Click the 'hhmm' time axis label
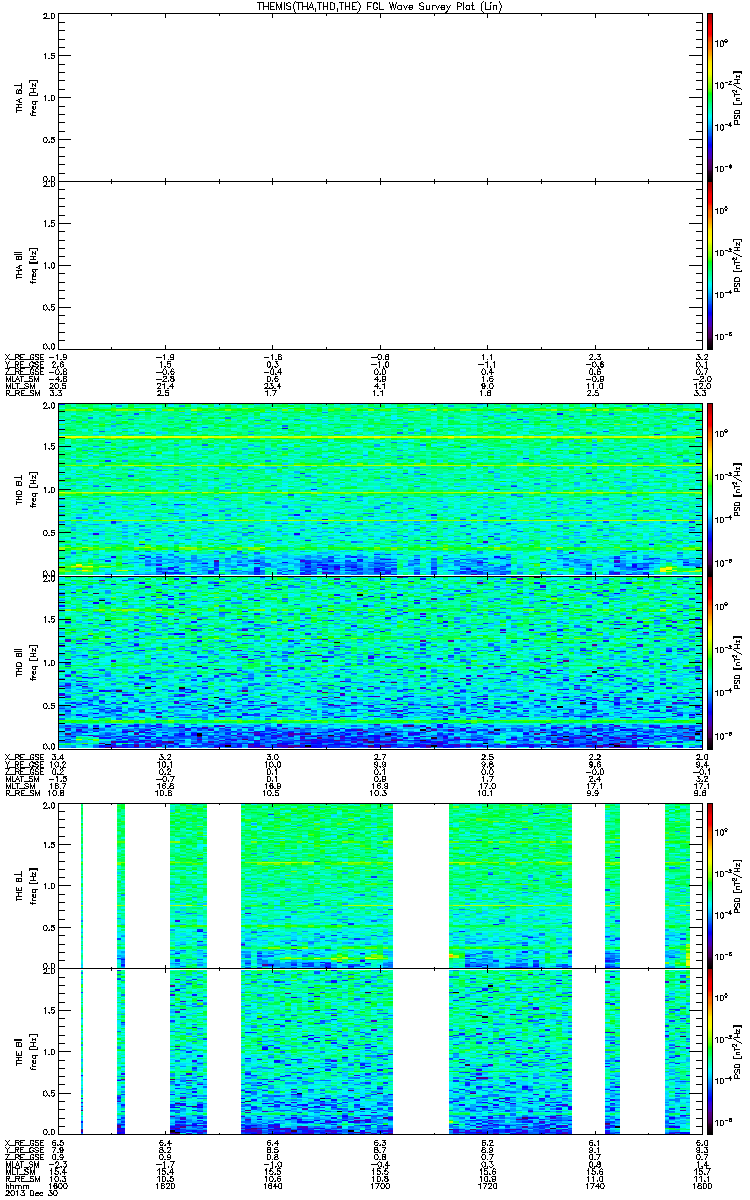 tap(16, 1184)
